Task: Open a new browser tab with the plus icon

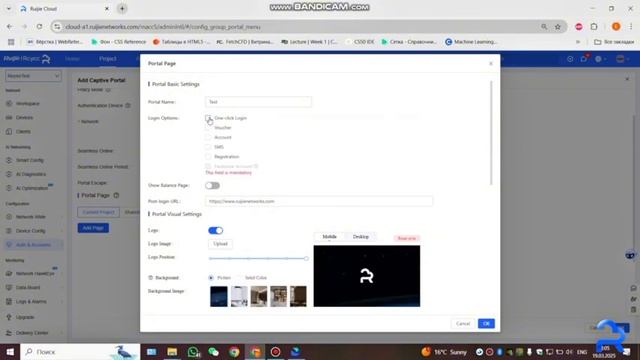Action: 122,9
